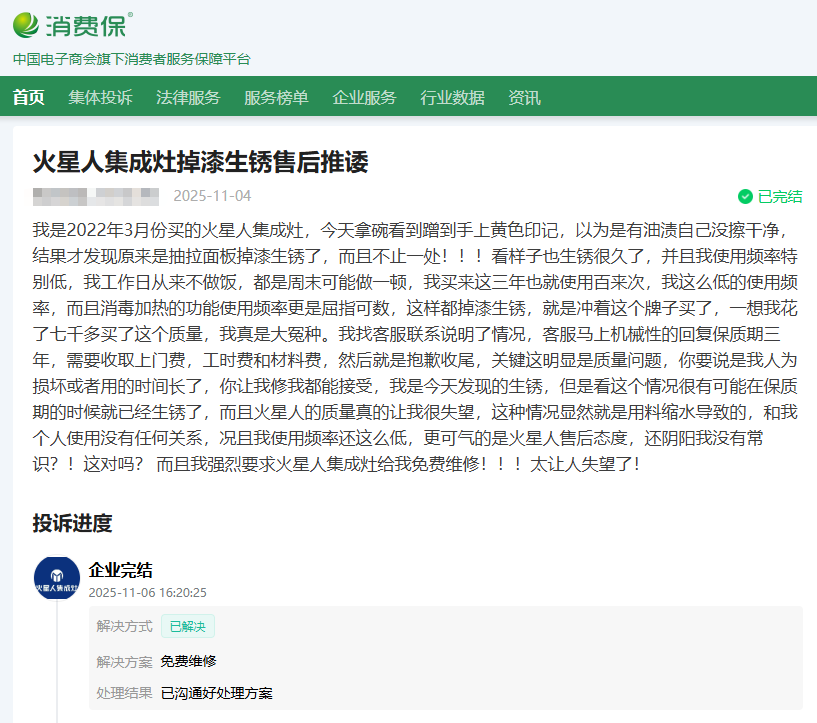
Task: Switch to the 服务榜单 tab
Action: tap(276, 97)
